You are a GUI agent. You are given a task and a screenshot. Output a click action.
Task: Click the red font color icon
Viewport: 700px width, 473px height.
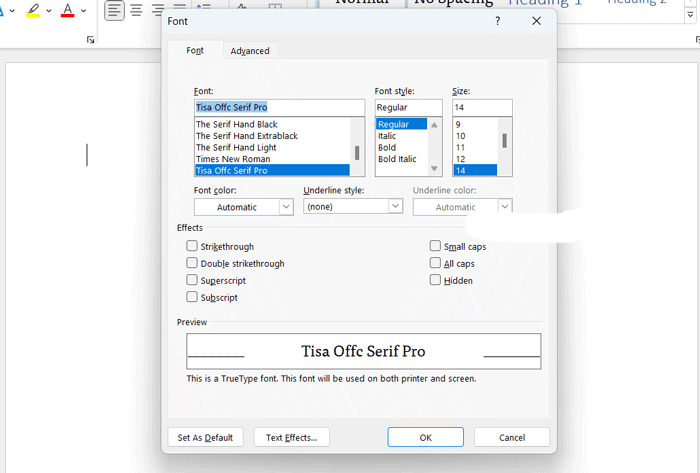tap(67, 11)
